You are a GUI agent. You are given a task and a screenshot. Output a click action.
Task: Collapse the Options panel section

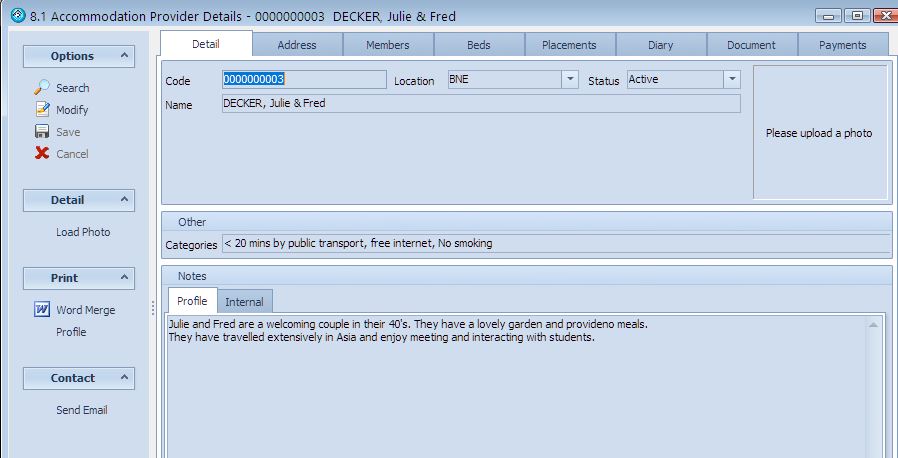coord(124,56)
